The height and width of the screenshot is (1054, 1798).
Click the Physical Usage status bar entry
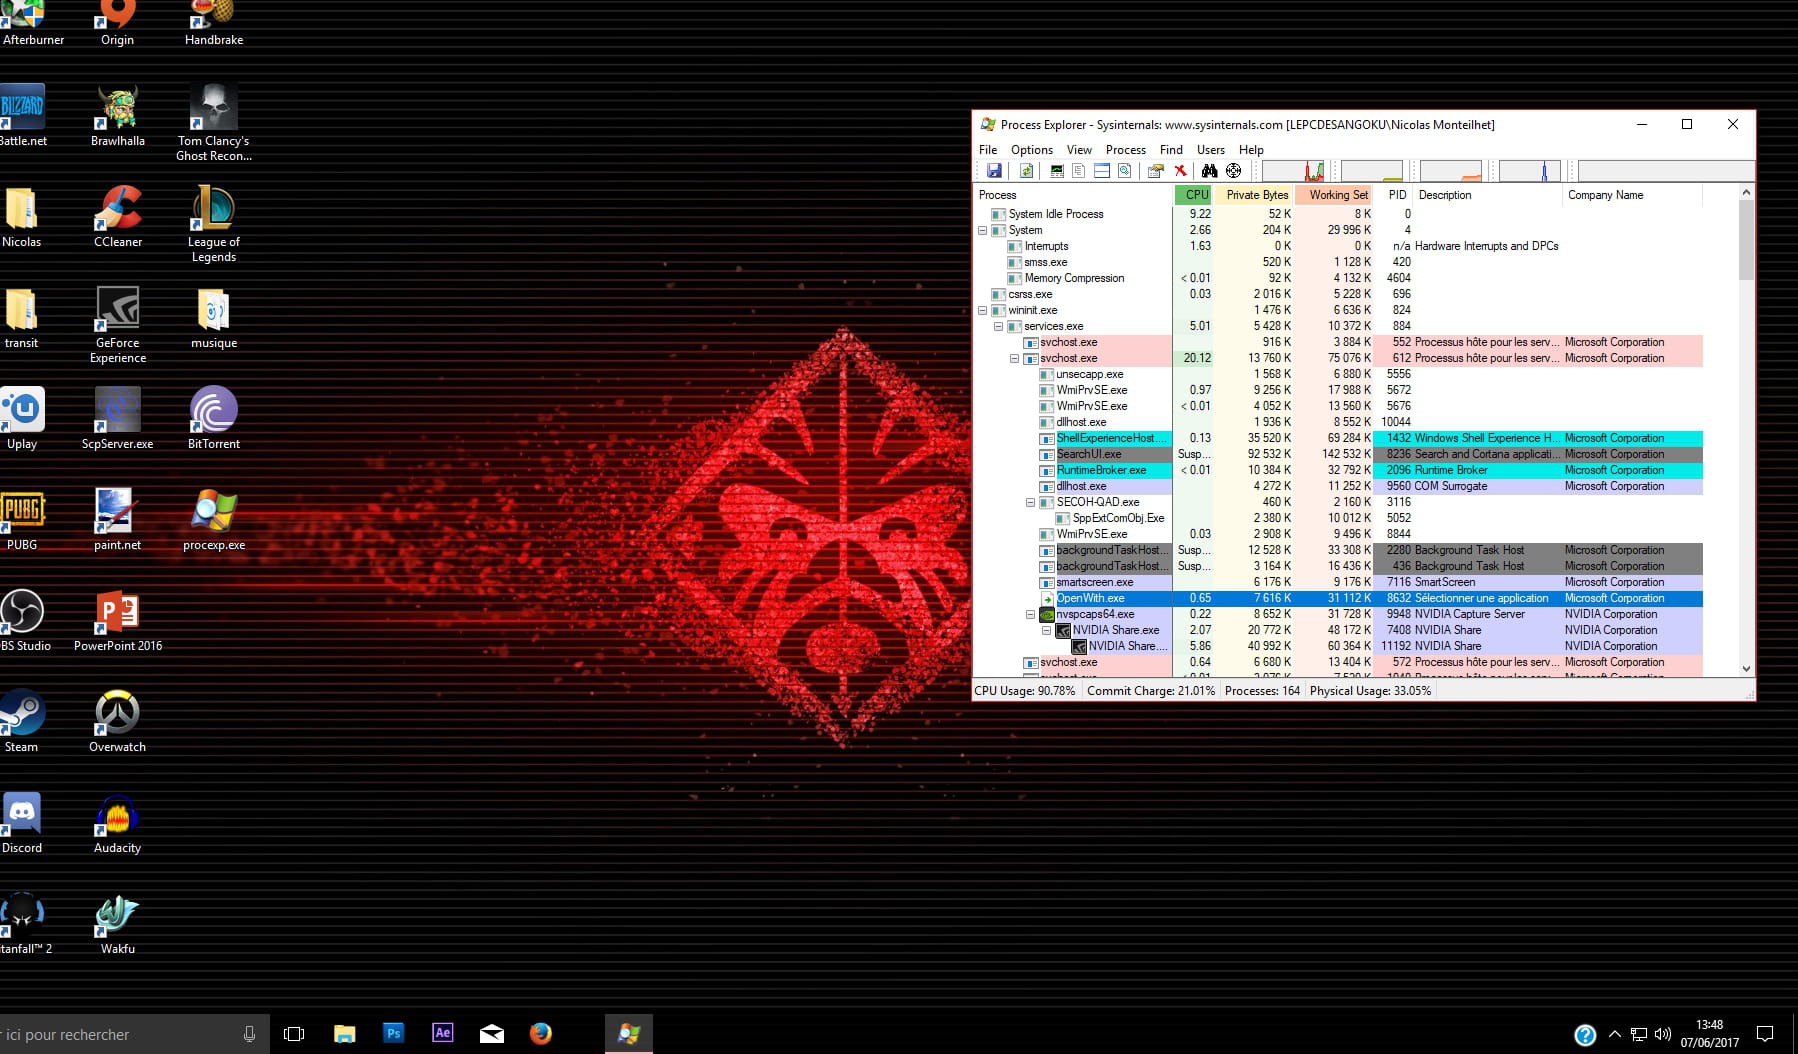click(x=1370, y=691)
